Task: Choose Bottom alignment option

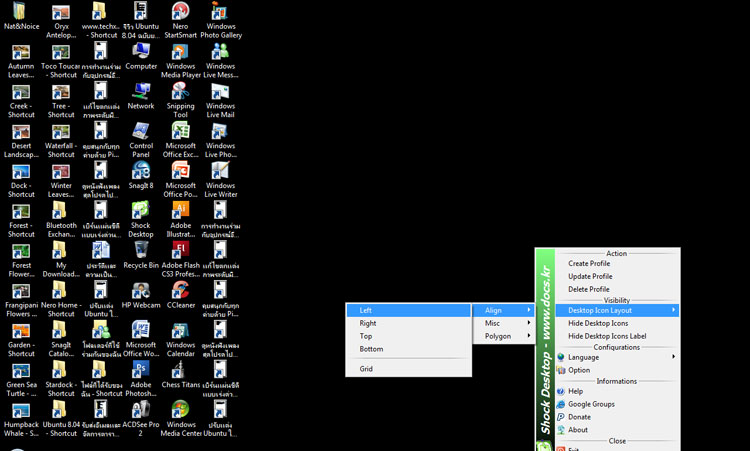Action: pos(408,349)
